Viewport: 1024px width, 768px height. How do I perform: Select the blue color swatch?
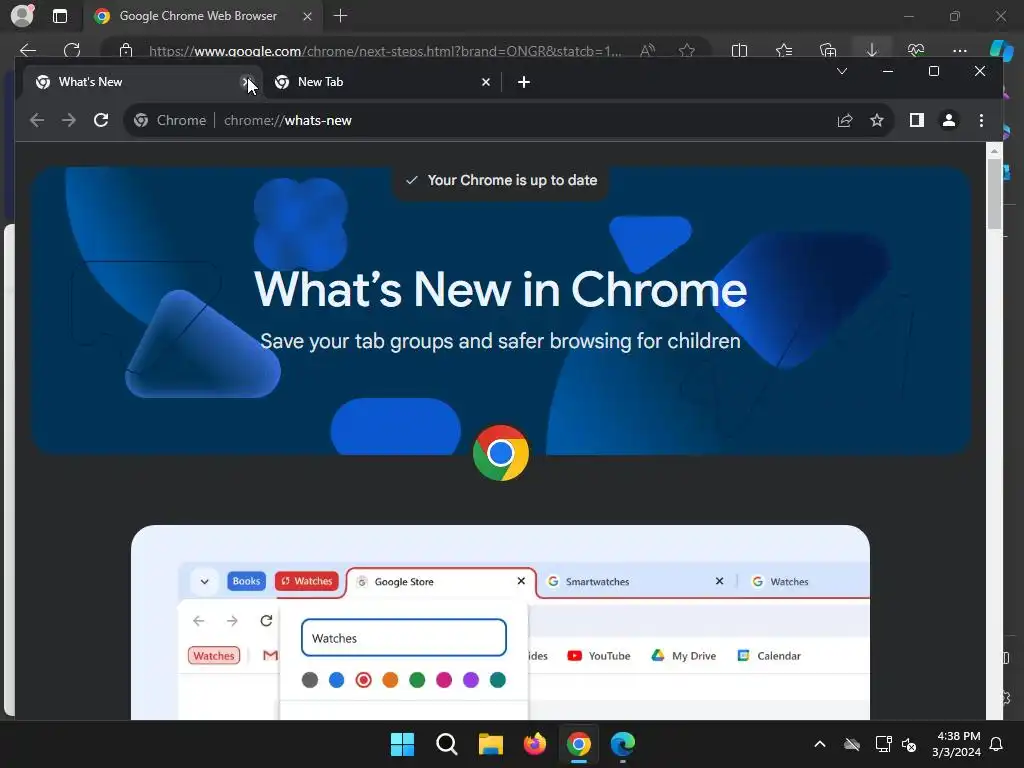point(336,680)
